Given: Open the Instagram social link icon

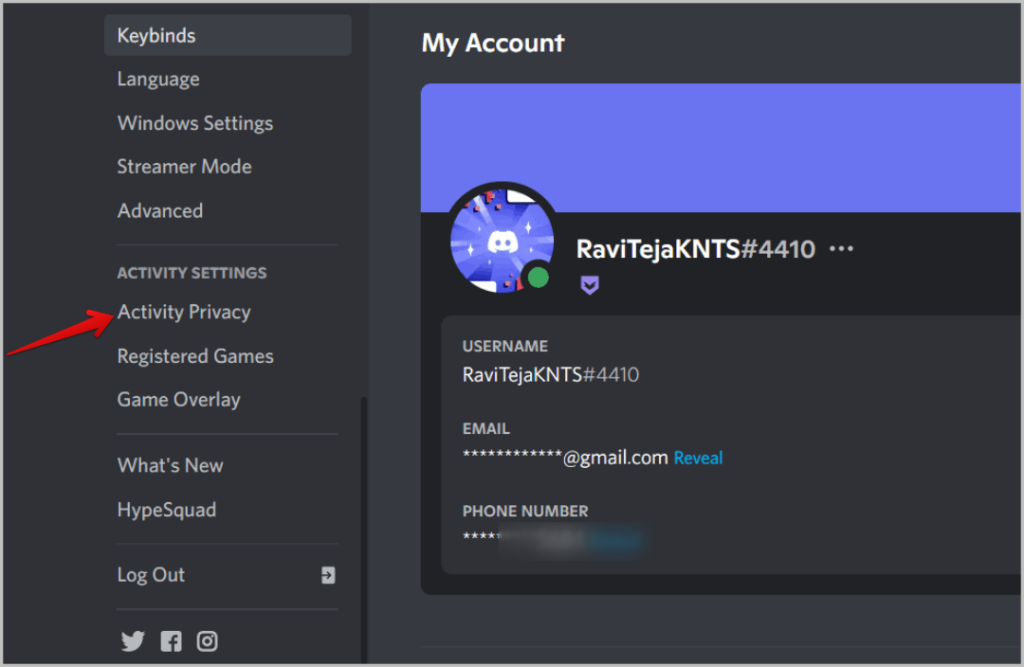Looking at the screenshot, I should (x=208, y=642).
